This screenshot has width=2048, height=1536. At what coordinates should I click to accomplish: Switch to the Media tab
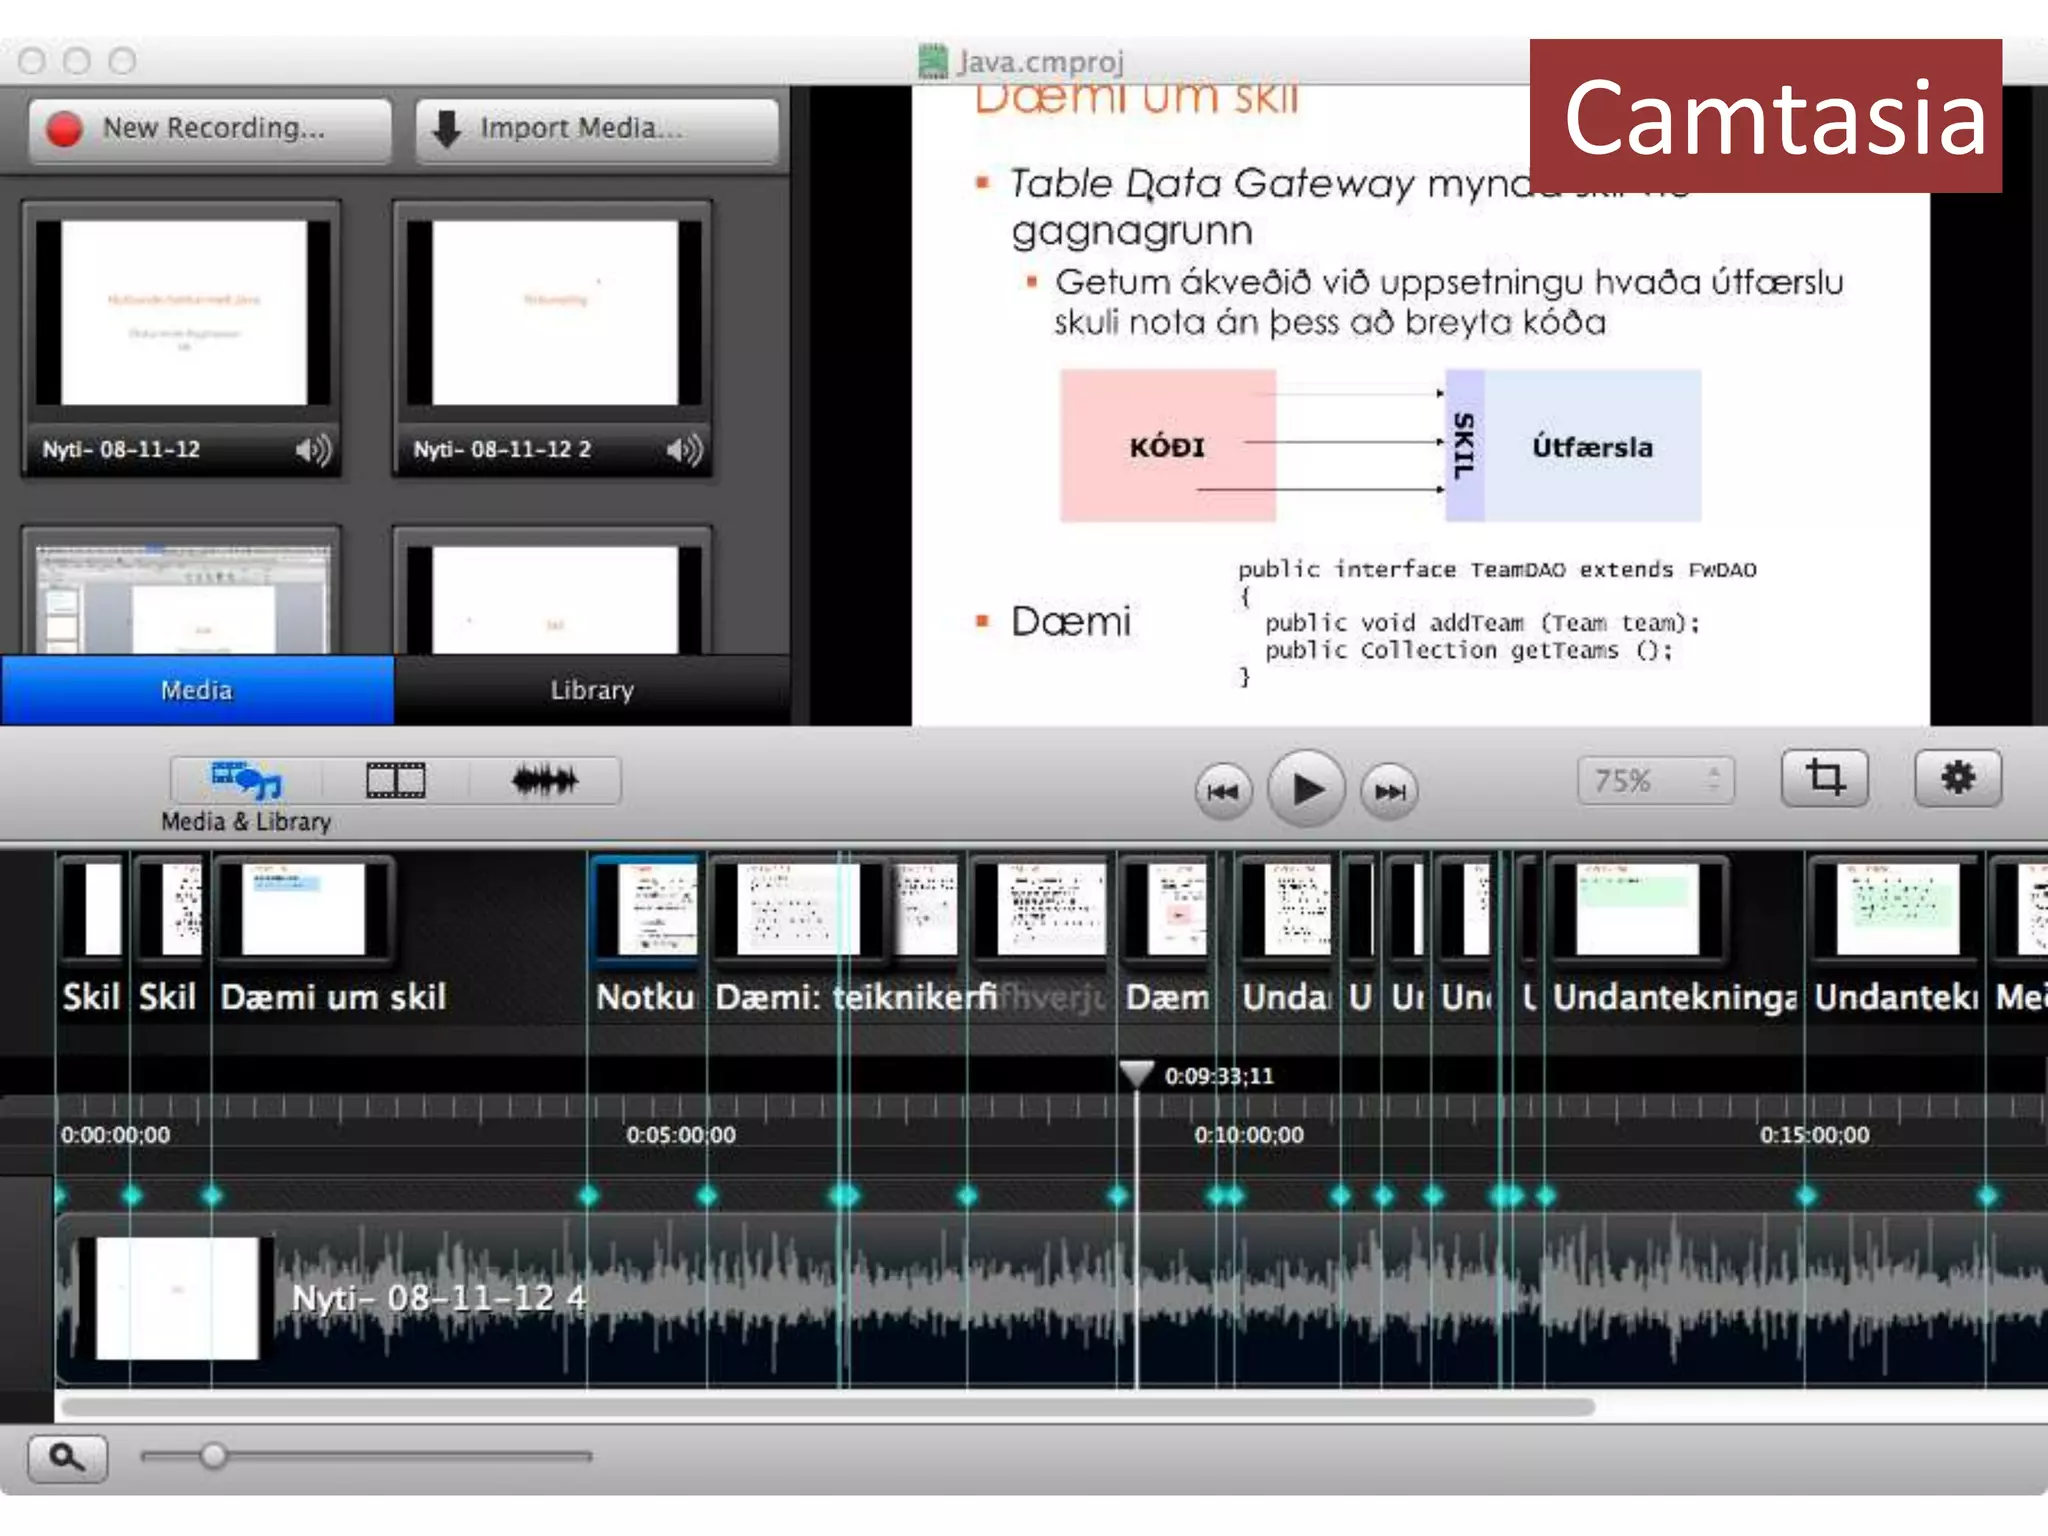pyautogui.click(x=197, y=690)
